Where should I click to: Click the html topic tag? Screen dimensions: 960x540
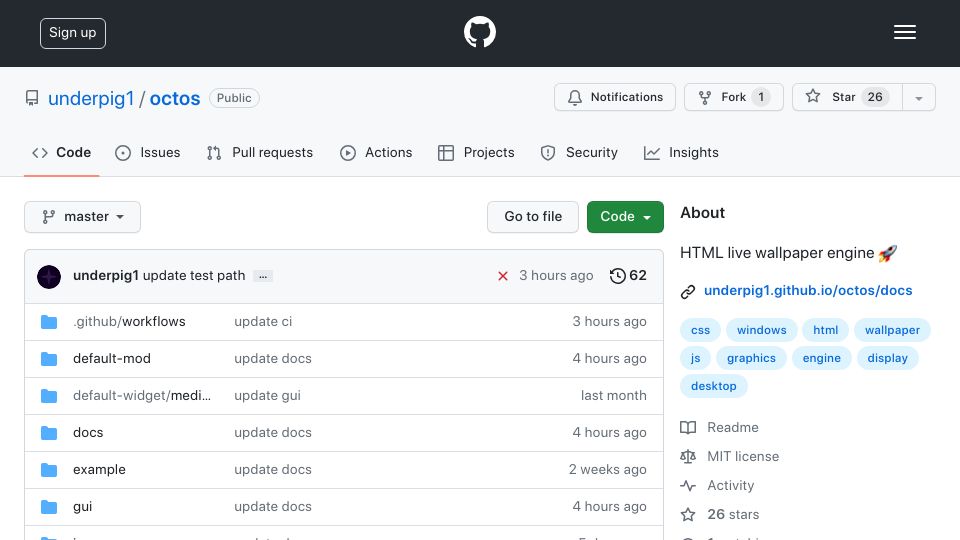pos(825,330)
